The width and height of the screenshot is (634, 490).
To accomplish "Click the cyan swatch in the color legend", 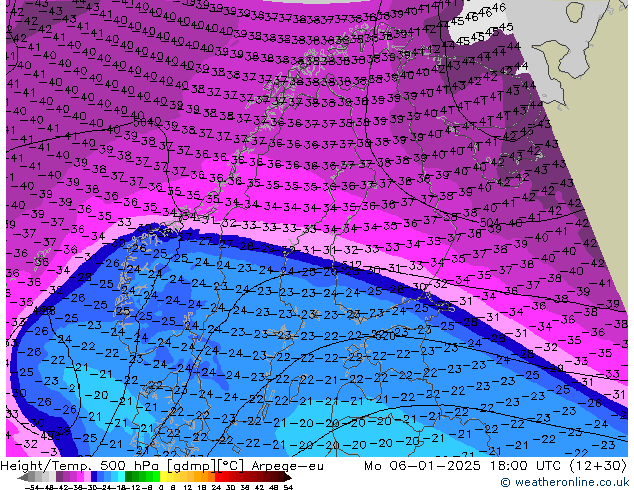I will [x=121, y=476].
